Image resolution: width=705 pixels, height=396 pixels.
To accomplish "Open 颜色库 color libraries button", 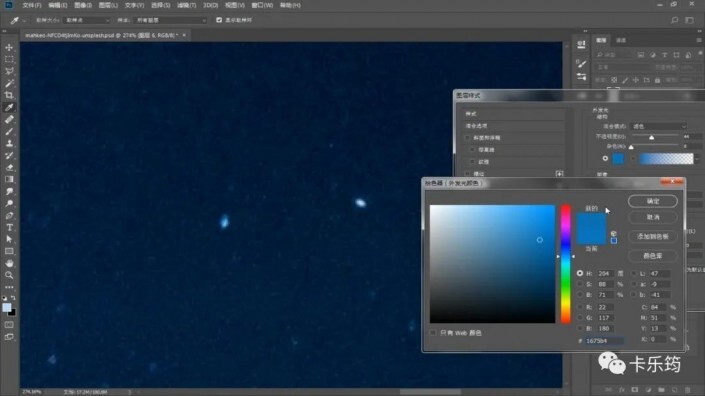I will [653, 256].
